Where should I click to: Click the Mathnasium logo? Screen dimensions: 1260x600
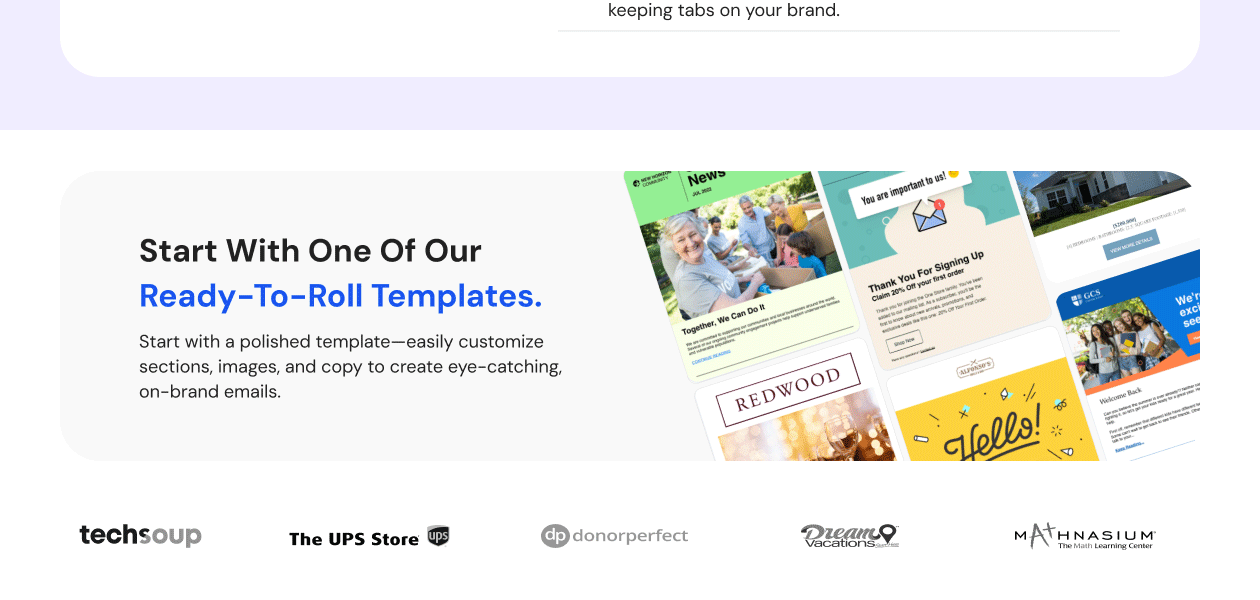pos(1084,536)
